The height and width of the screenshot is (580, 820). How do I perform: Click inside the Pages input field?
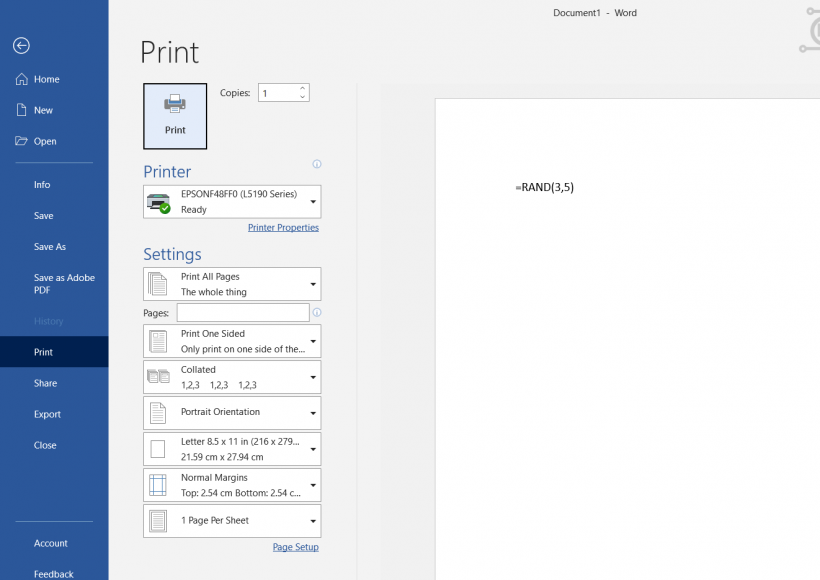(x=243, y=313)
